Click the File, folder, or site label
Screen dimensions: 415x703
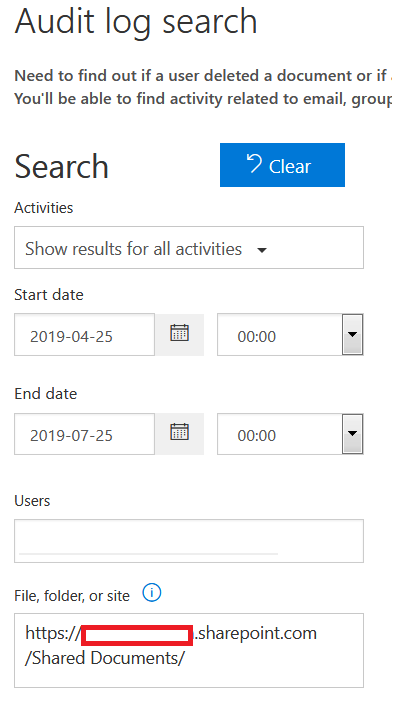(72, 595)
